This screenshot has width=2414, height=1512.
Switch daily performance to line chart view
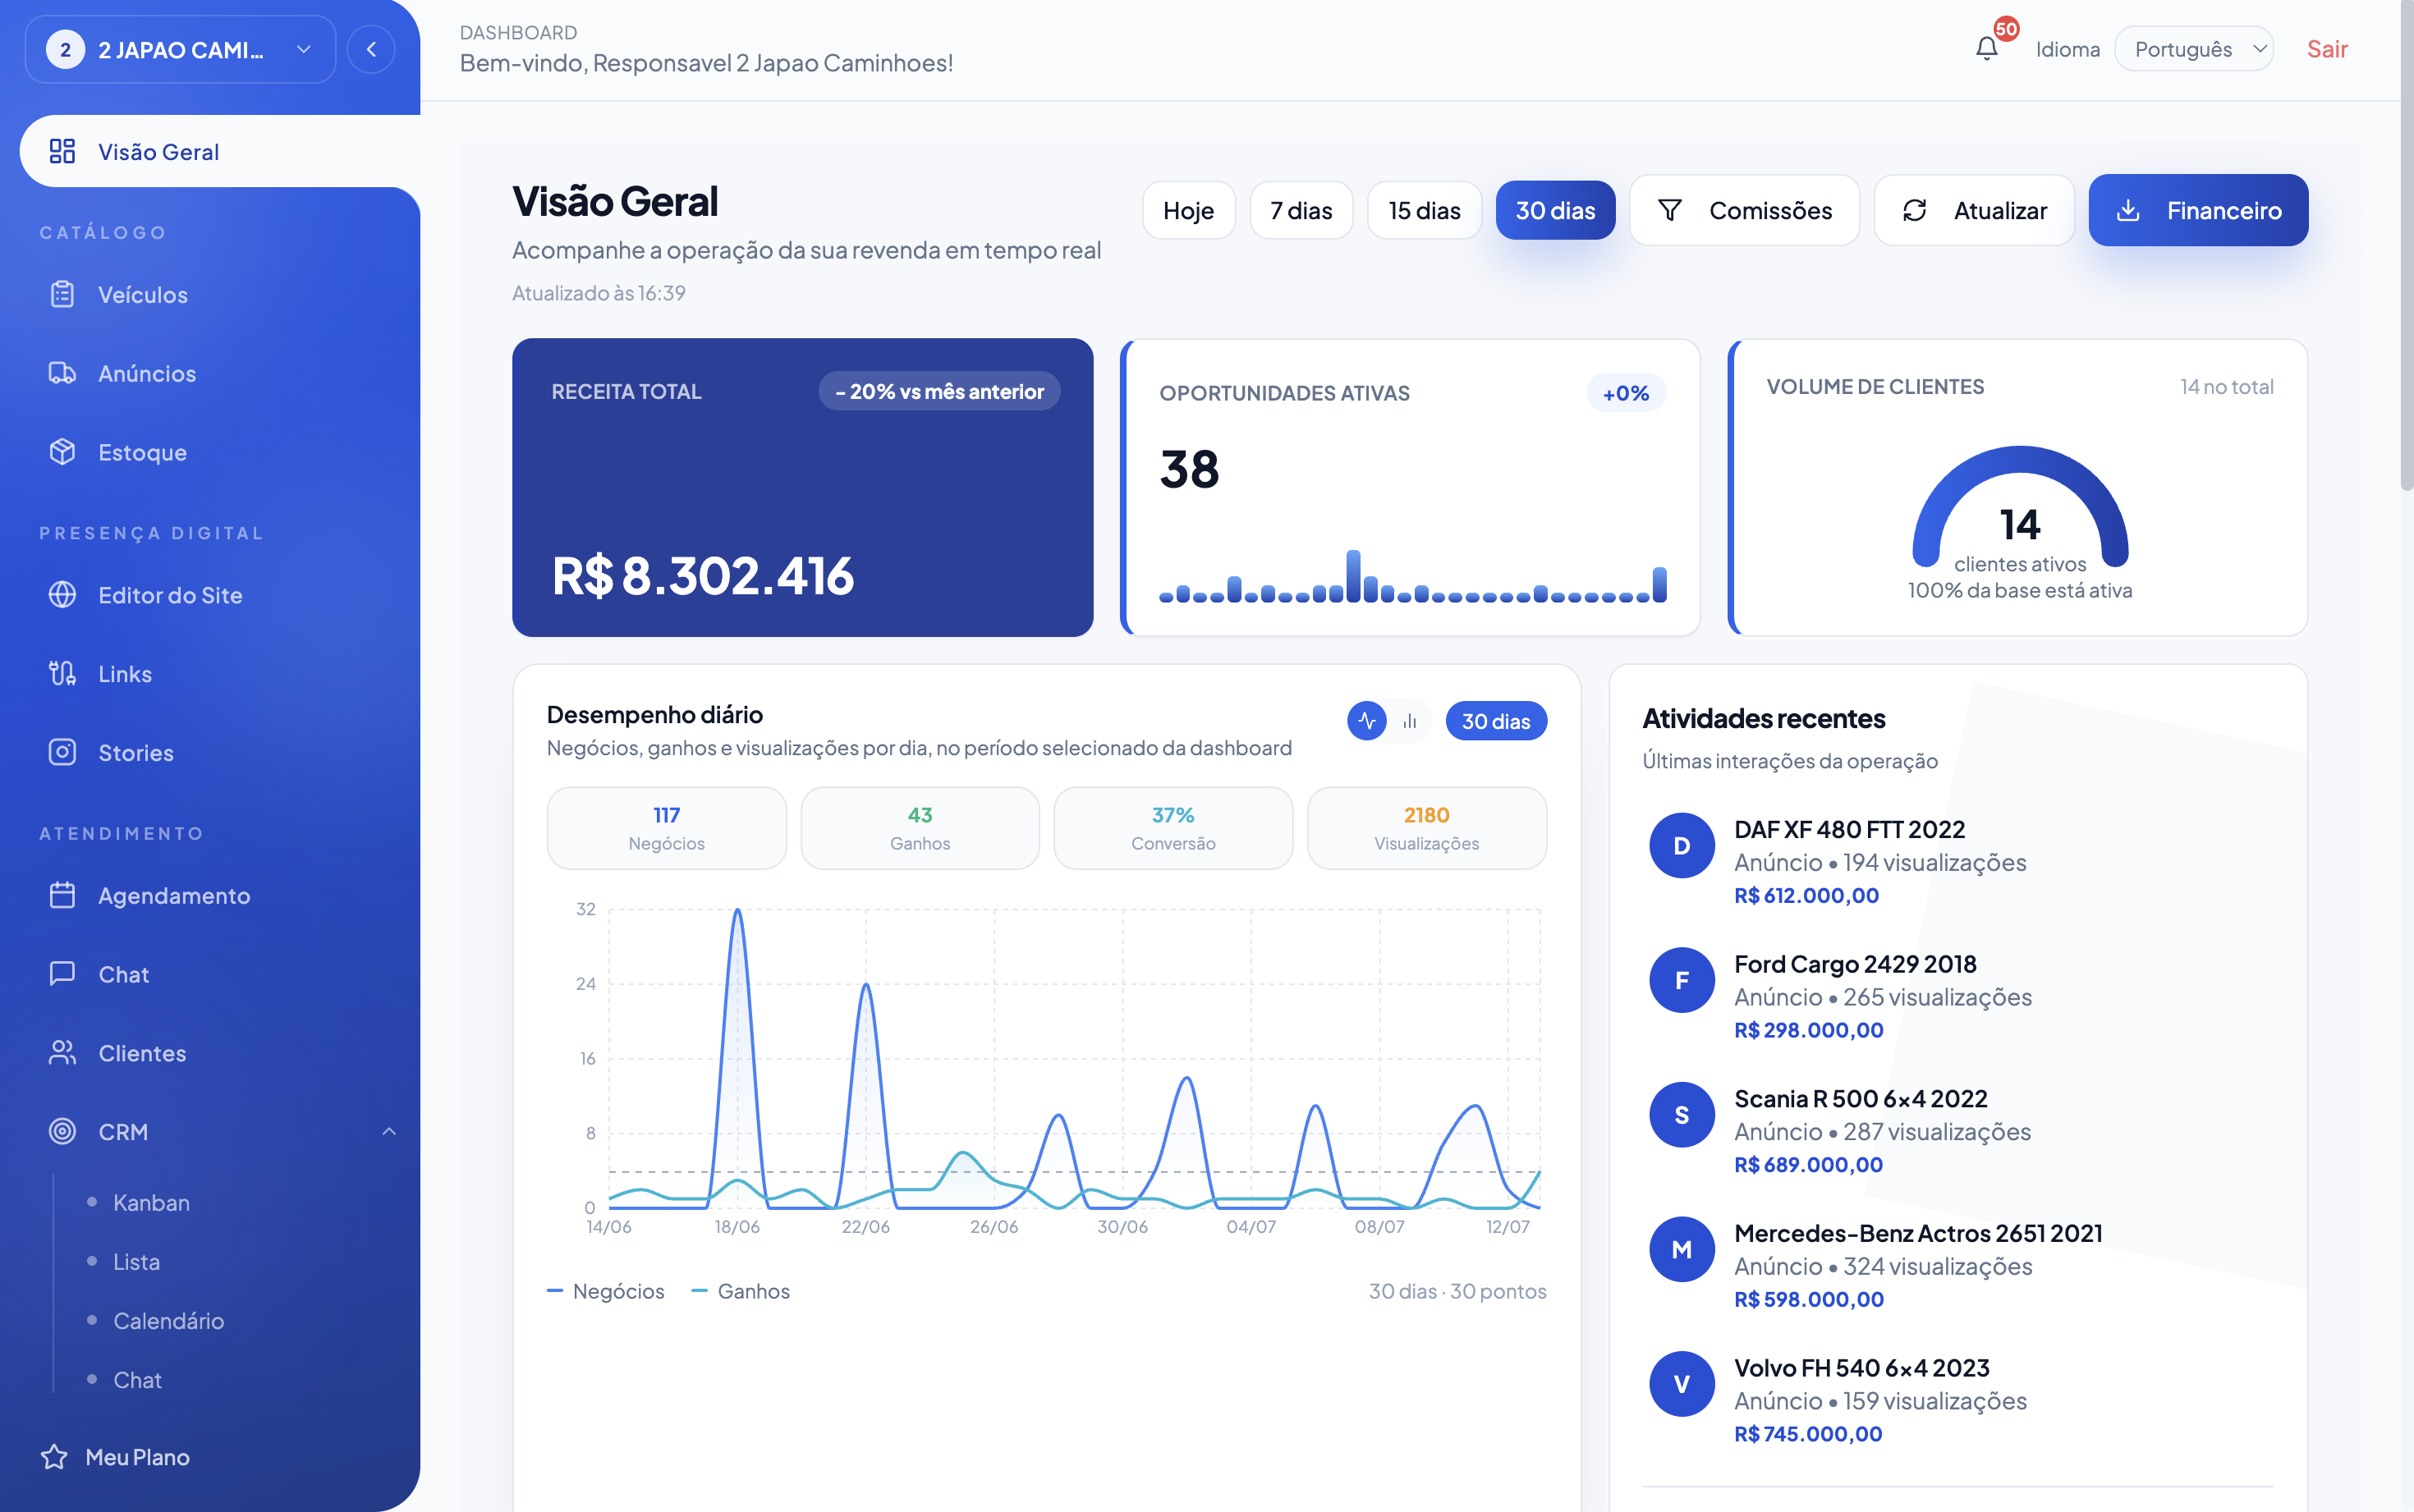point(1366,721)
